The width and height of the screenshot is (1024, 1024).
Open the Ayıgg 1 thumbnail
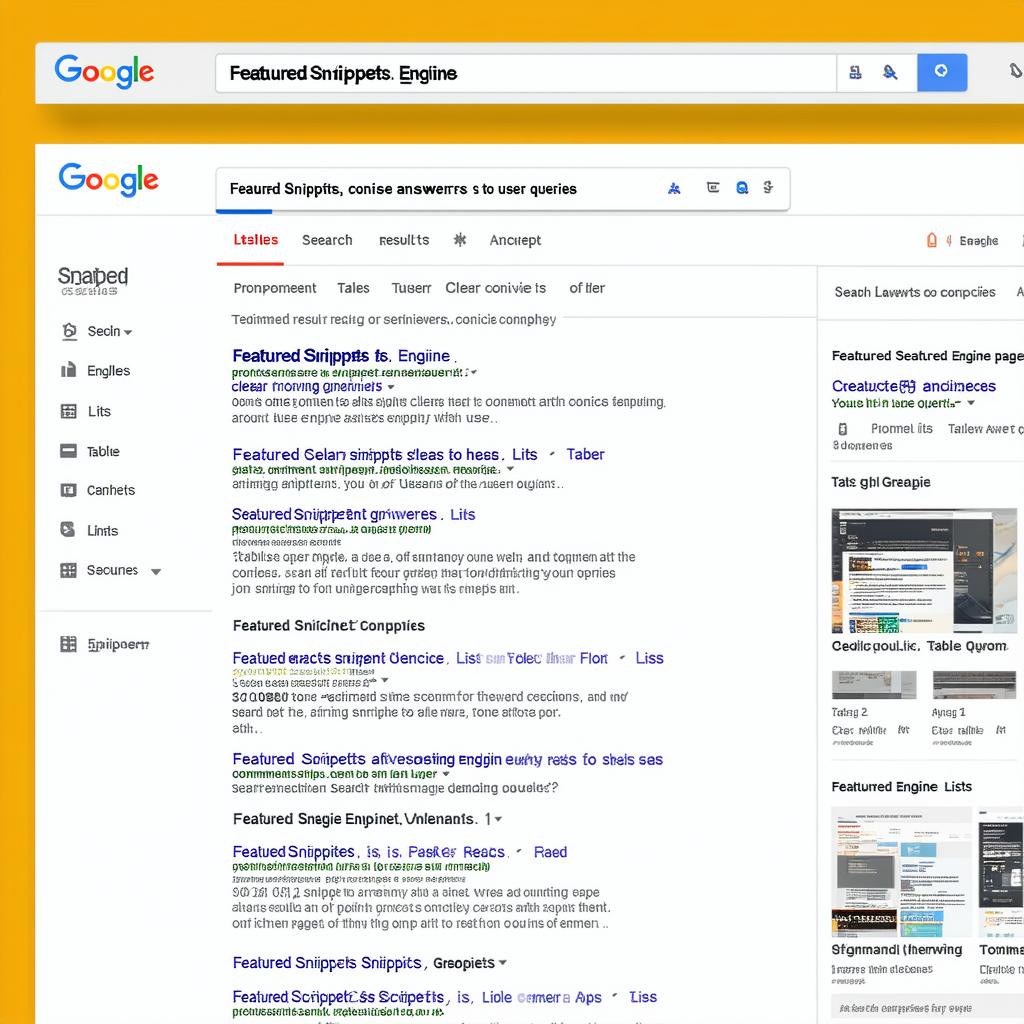(974, 684)
